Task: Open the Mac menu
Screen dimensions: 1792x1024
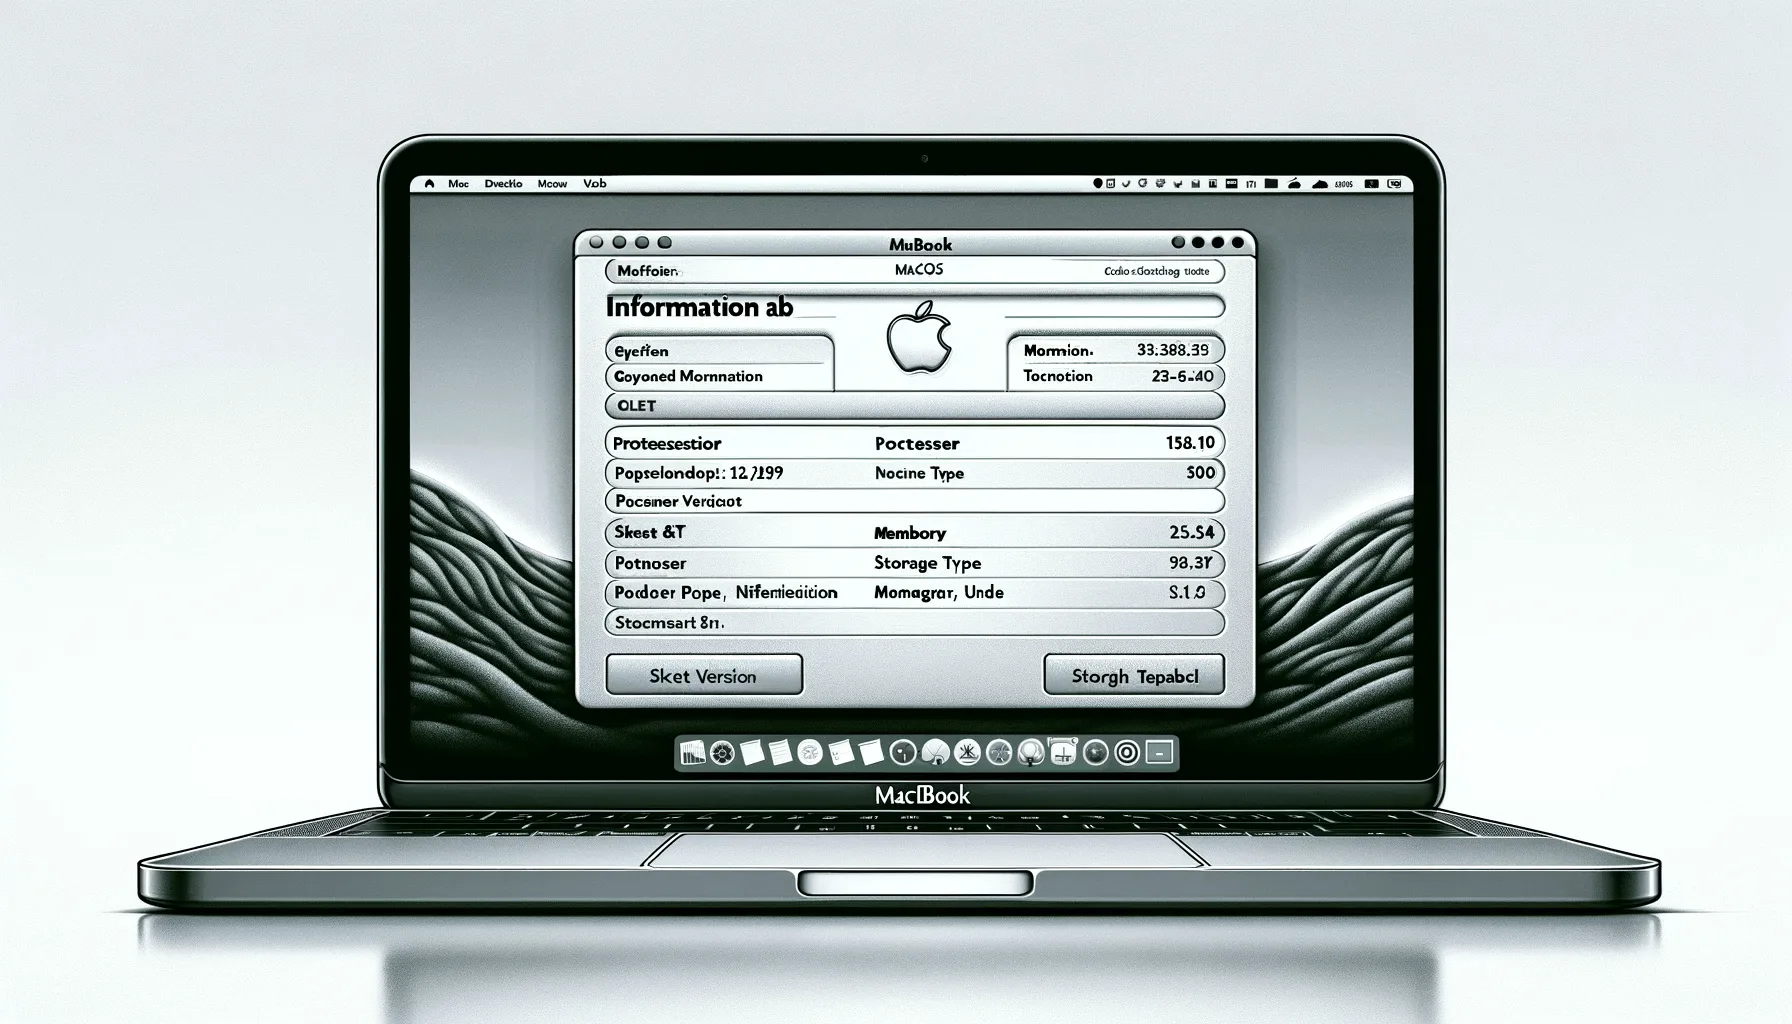Action: pyautogui.click(x=459, y=184)
